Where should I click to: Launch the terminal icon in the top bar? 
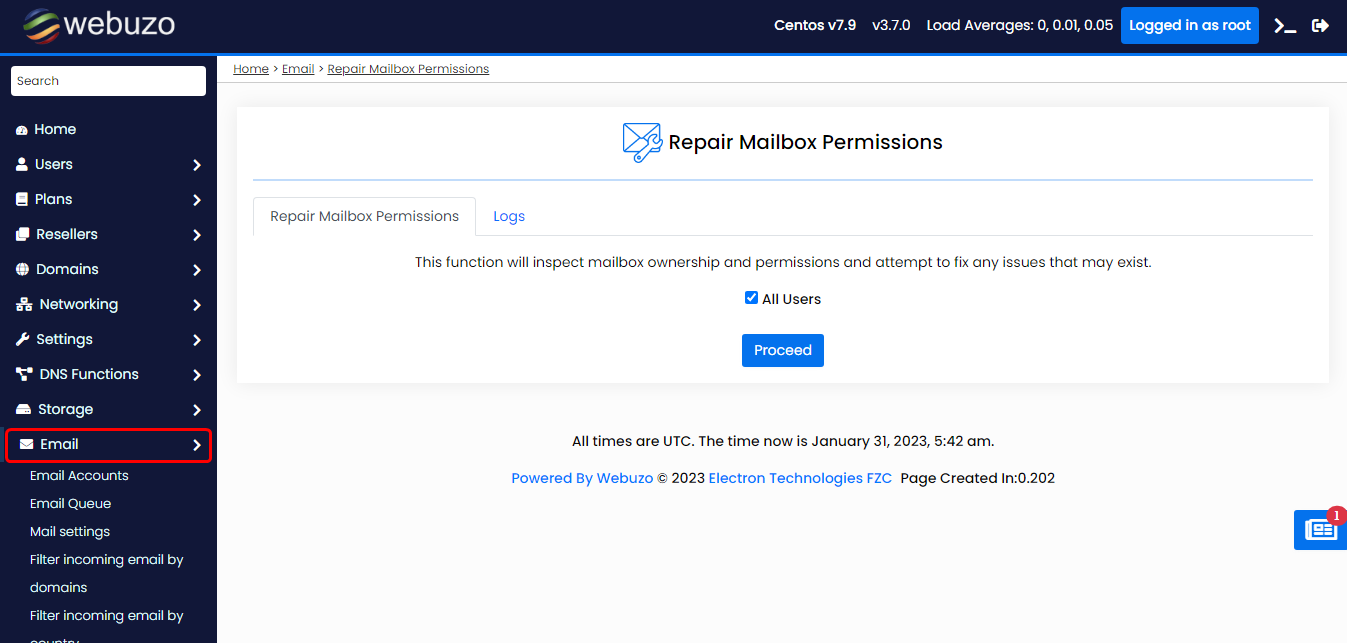pyautogui.click(x=1285, y=24)
